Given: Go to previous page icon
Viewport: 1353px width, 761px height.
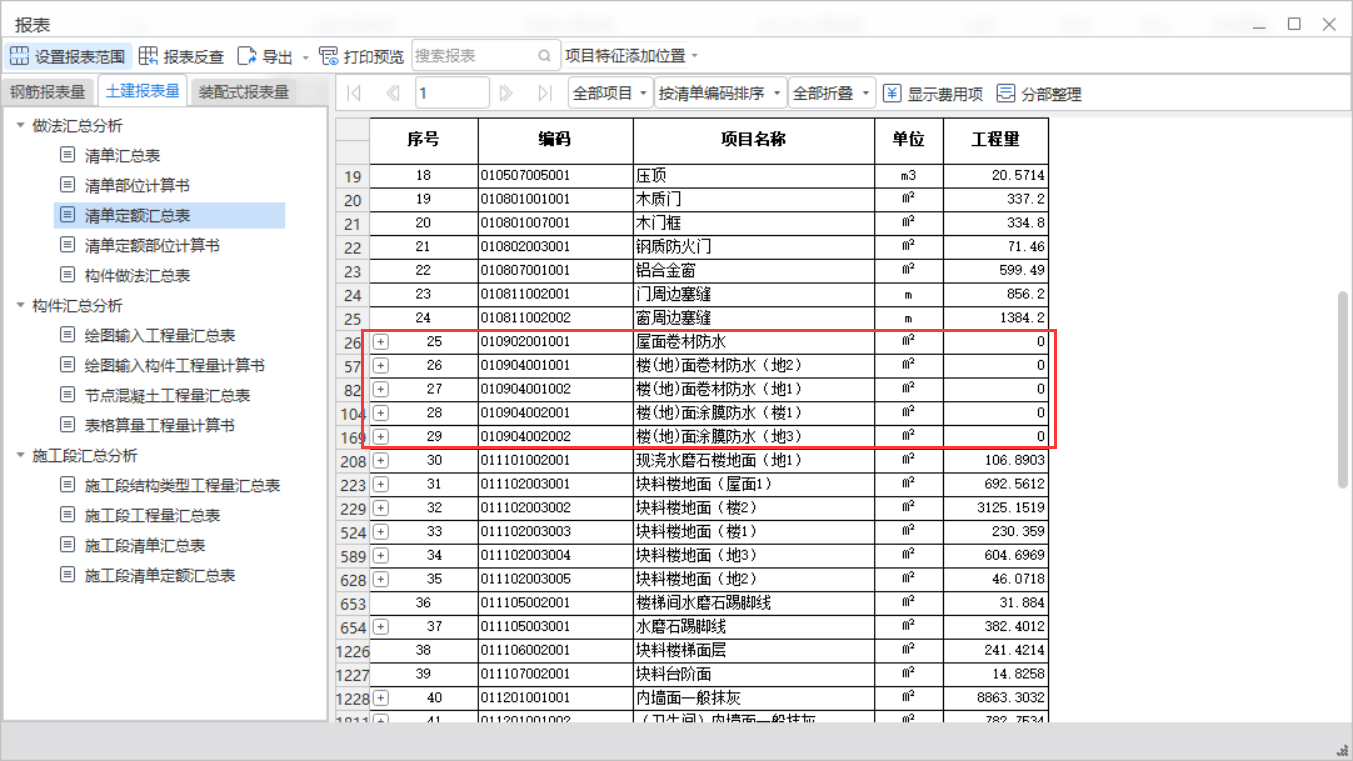Looking at the screenshot, I should pyautogui.click(x=393, y=93).
